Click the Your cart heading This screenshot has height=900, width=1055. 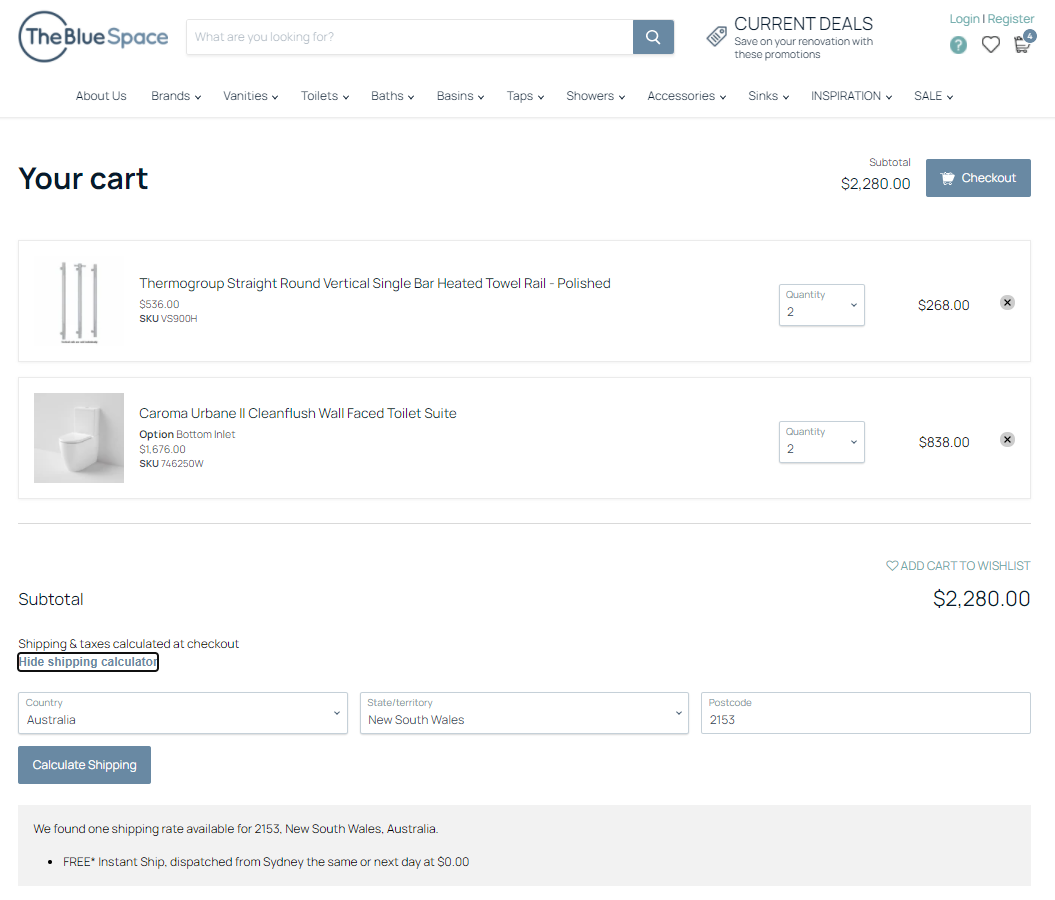pyautogui.click(x=83, y=179)
